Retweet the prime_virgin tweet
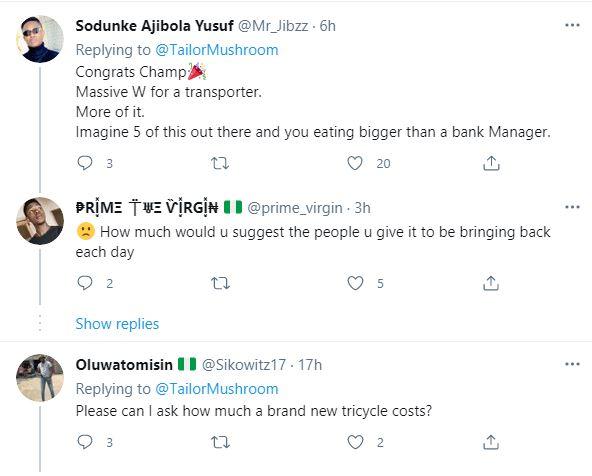Screen dimensions: 592x476 click(220, 283)
